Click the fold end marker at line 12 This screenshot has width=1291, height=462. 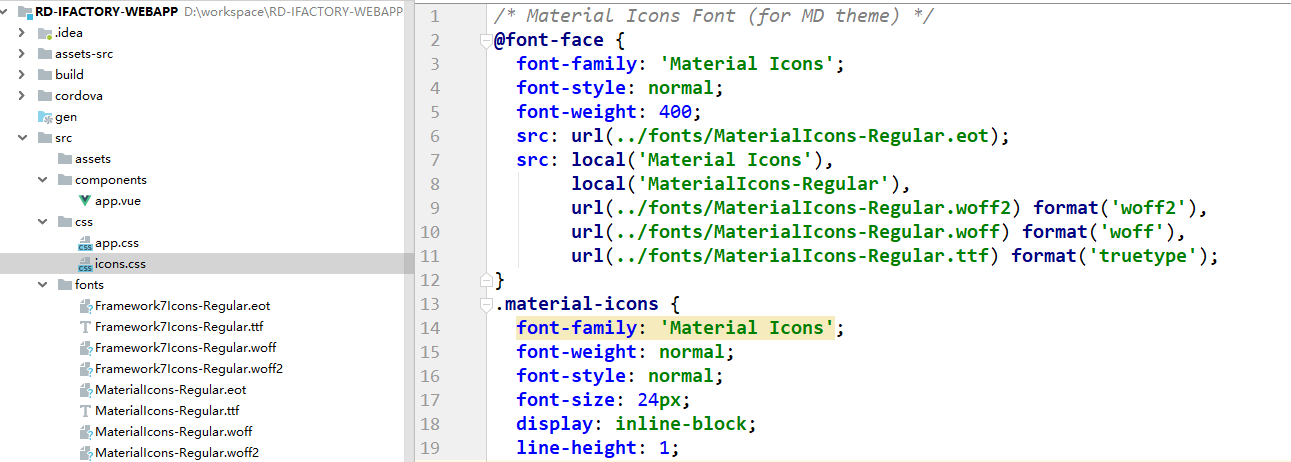[486, 279]
